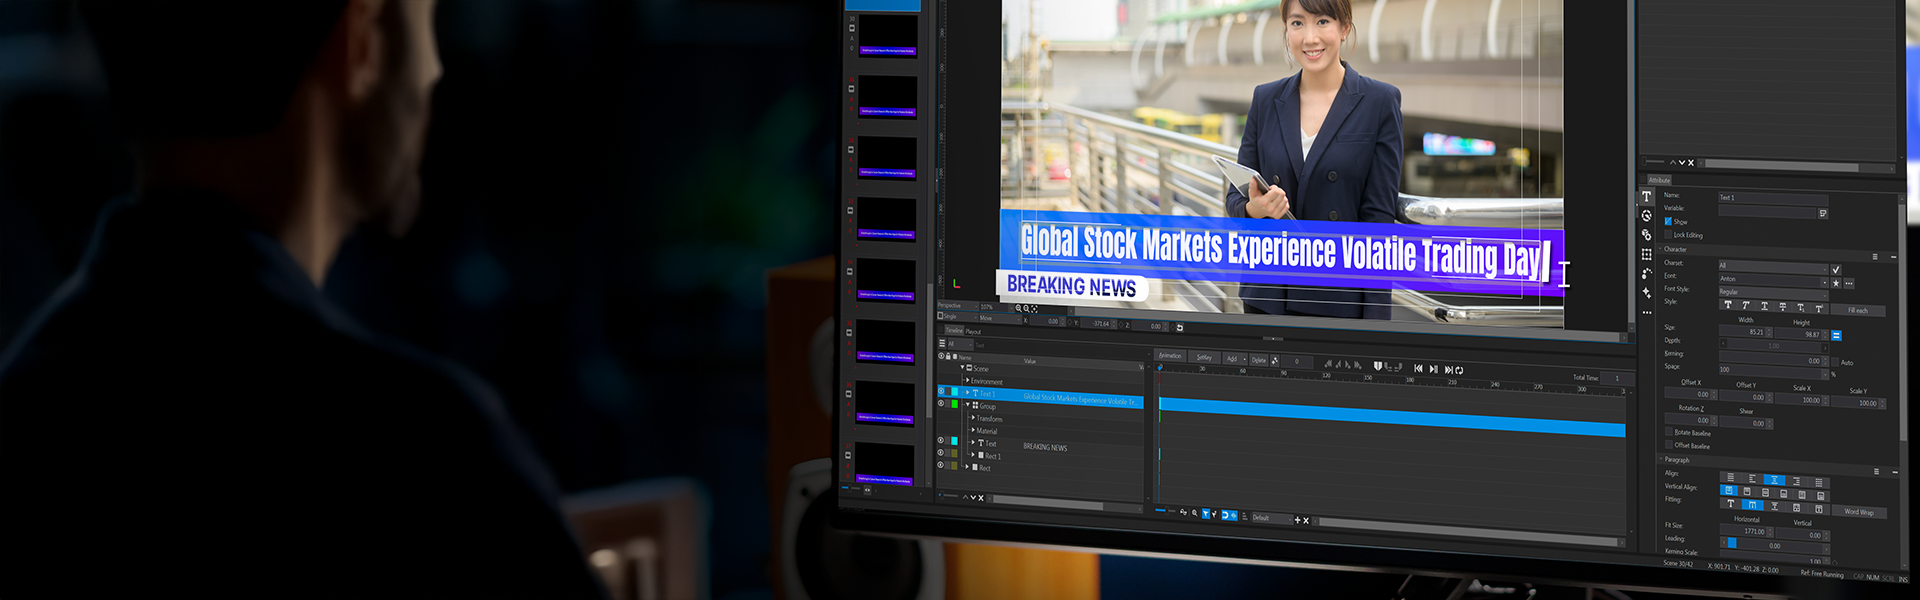
Task: Open the more options dots in attribute sidebar
Action: click(x=1647, y=312)
